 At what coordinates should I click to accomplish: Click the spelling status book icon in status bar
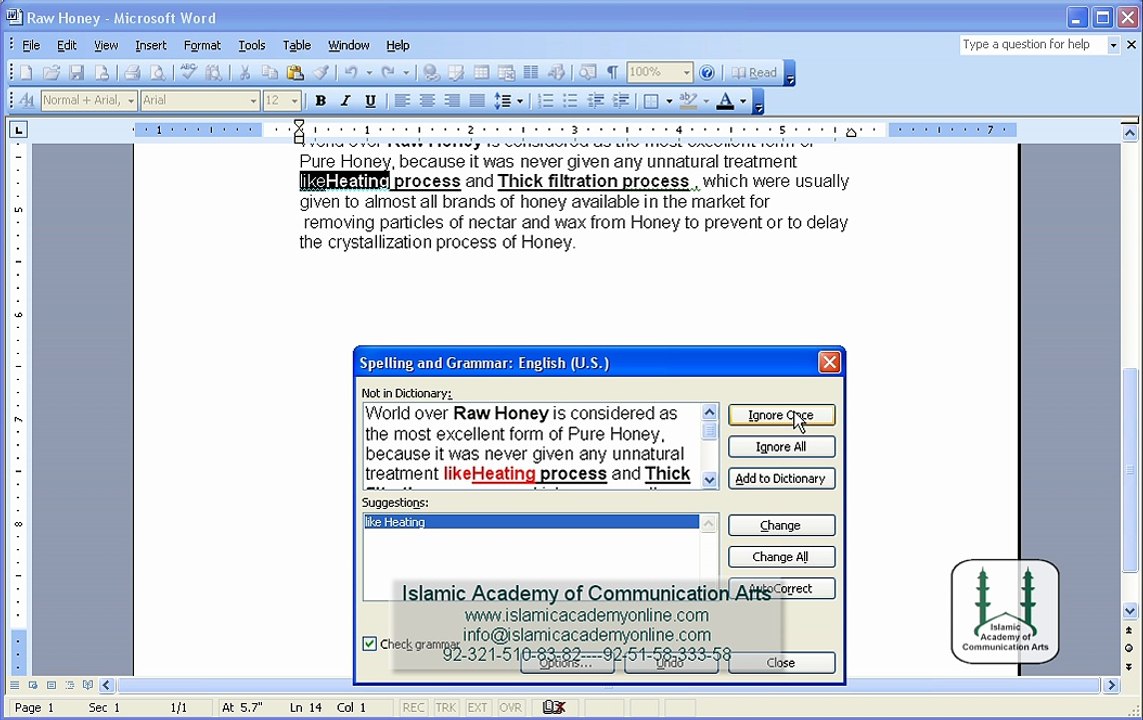point(554,707)
